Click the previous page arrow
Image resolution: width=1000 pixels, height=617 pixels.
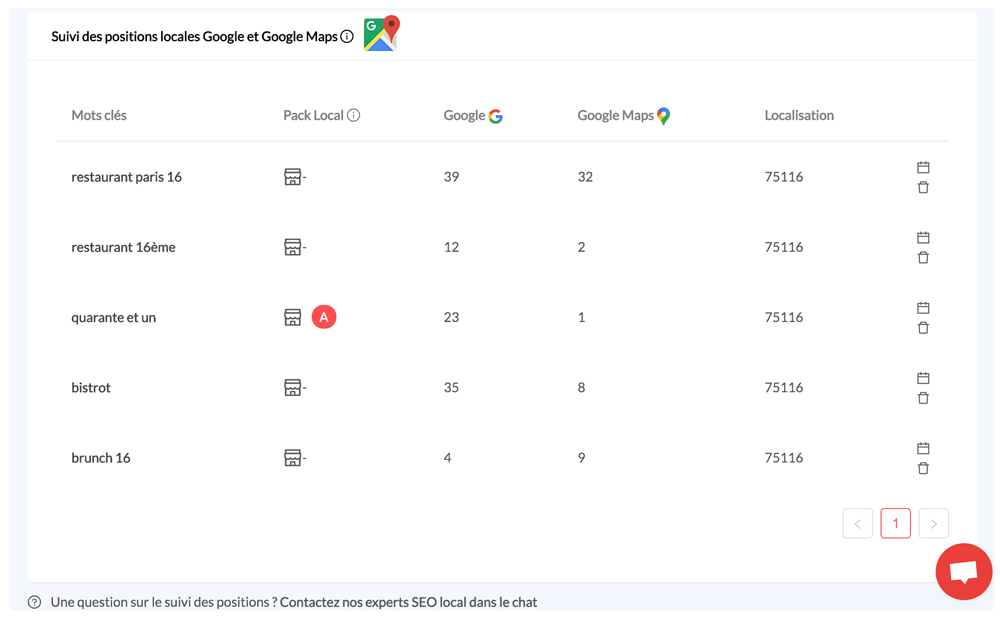click(x=857, y=523)
